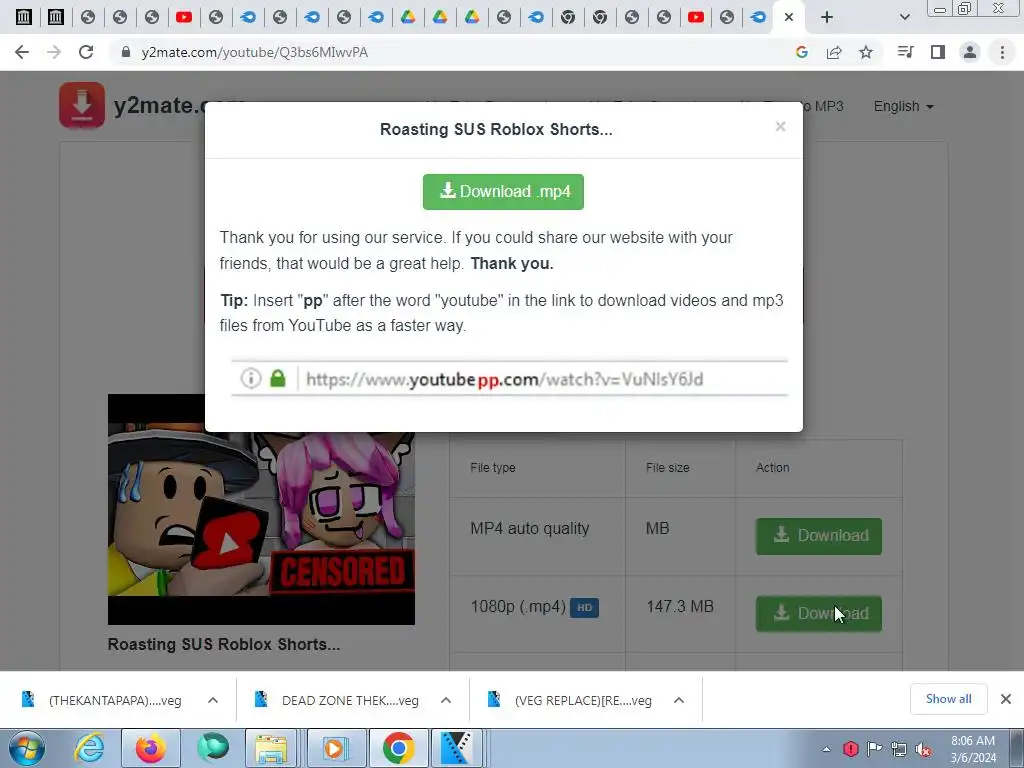
Task: Open the clock showing 8:06 AM
Action: click(973, 749)
